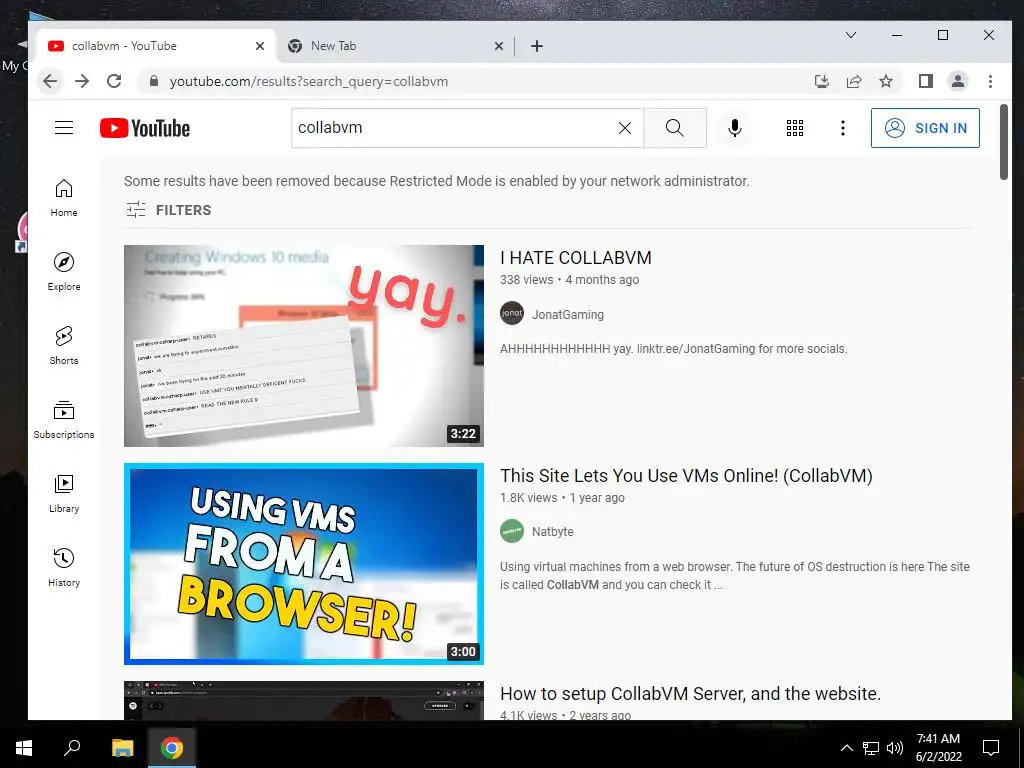Click the magnifier search button
The width and height of the screenshot is (1024, 768).
click(675, 128)
